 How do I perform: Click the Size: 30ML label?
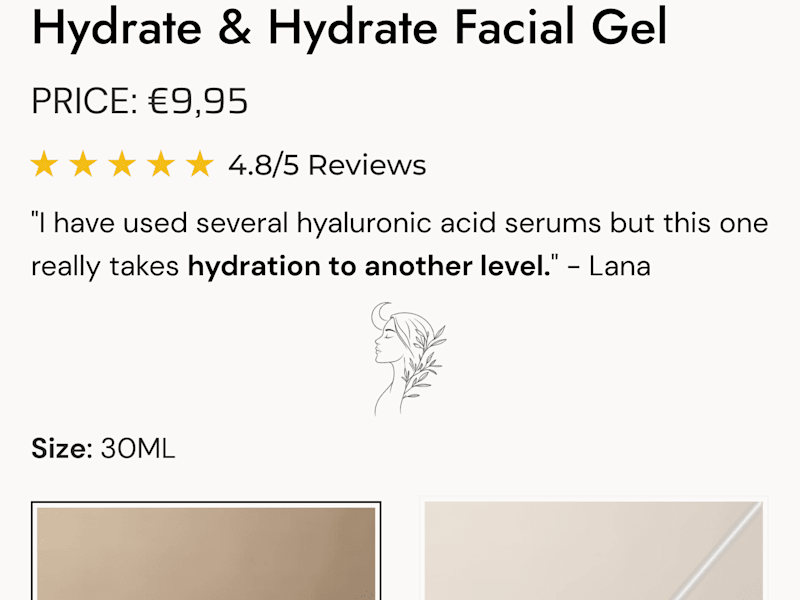(103, 449)
